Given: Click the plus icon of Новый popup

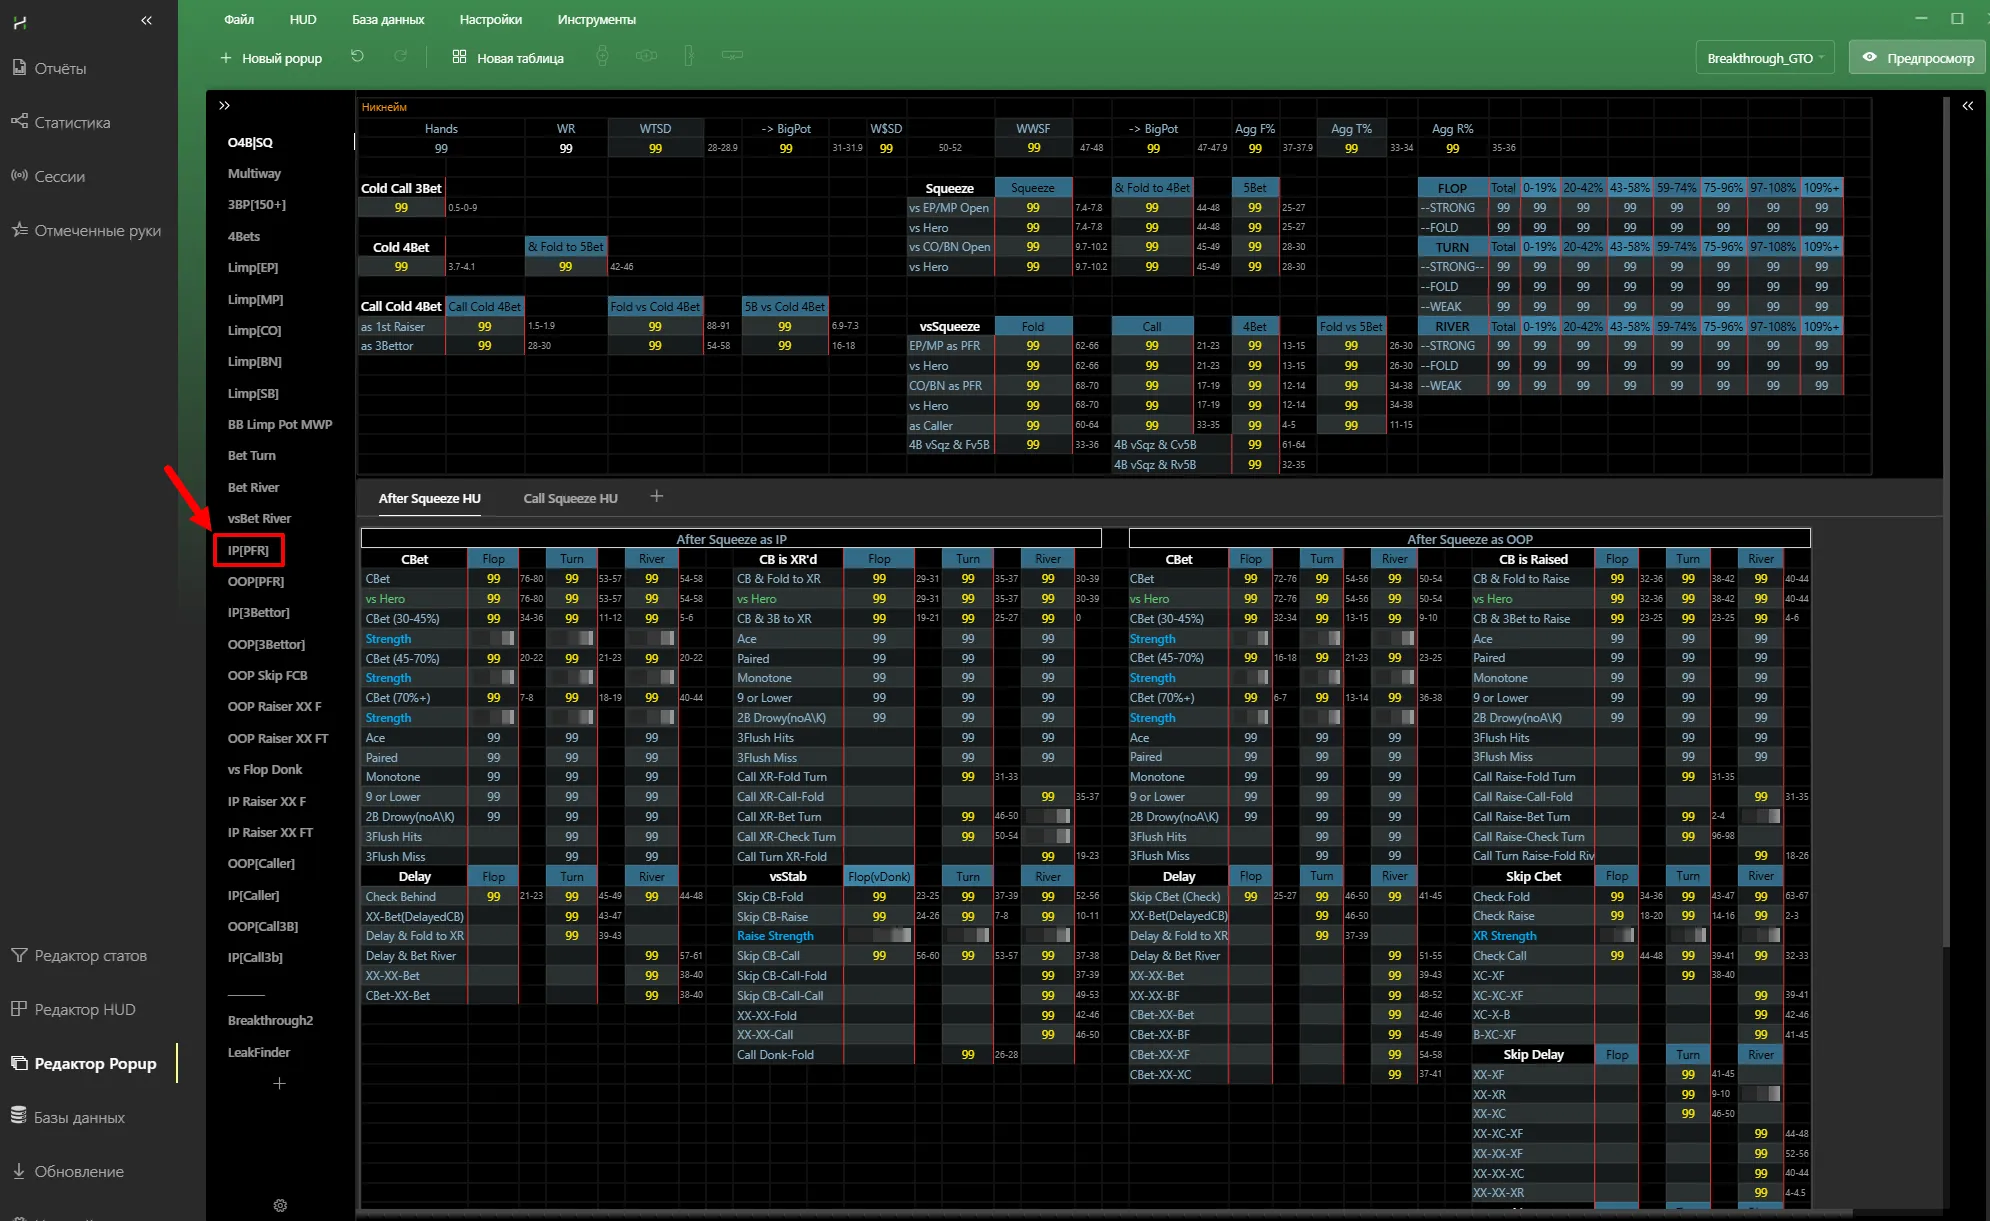Looking at the screenshot, I should [x=225, y=58].
